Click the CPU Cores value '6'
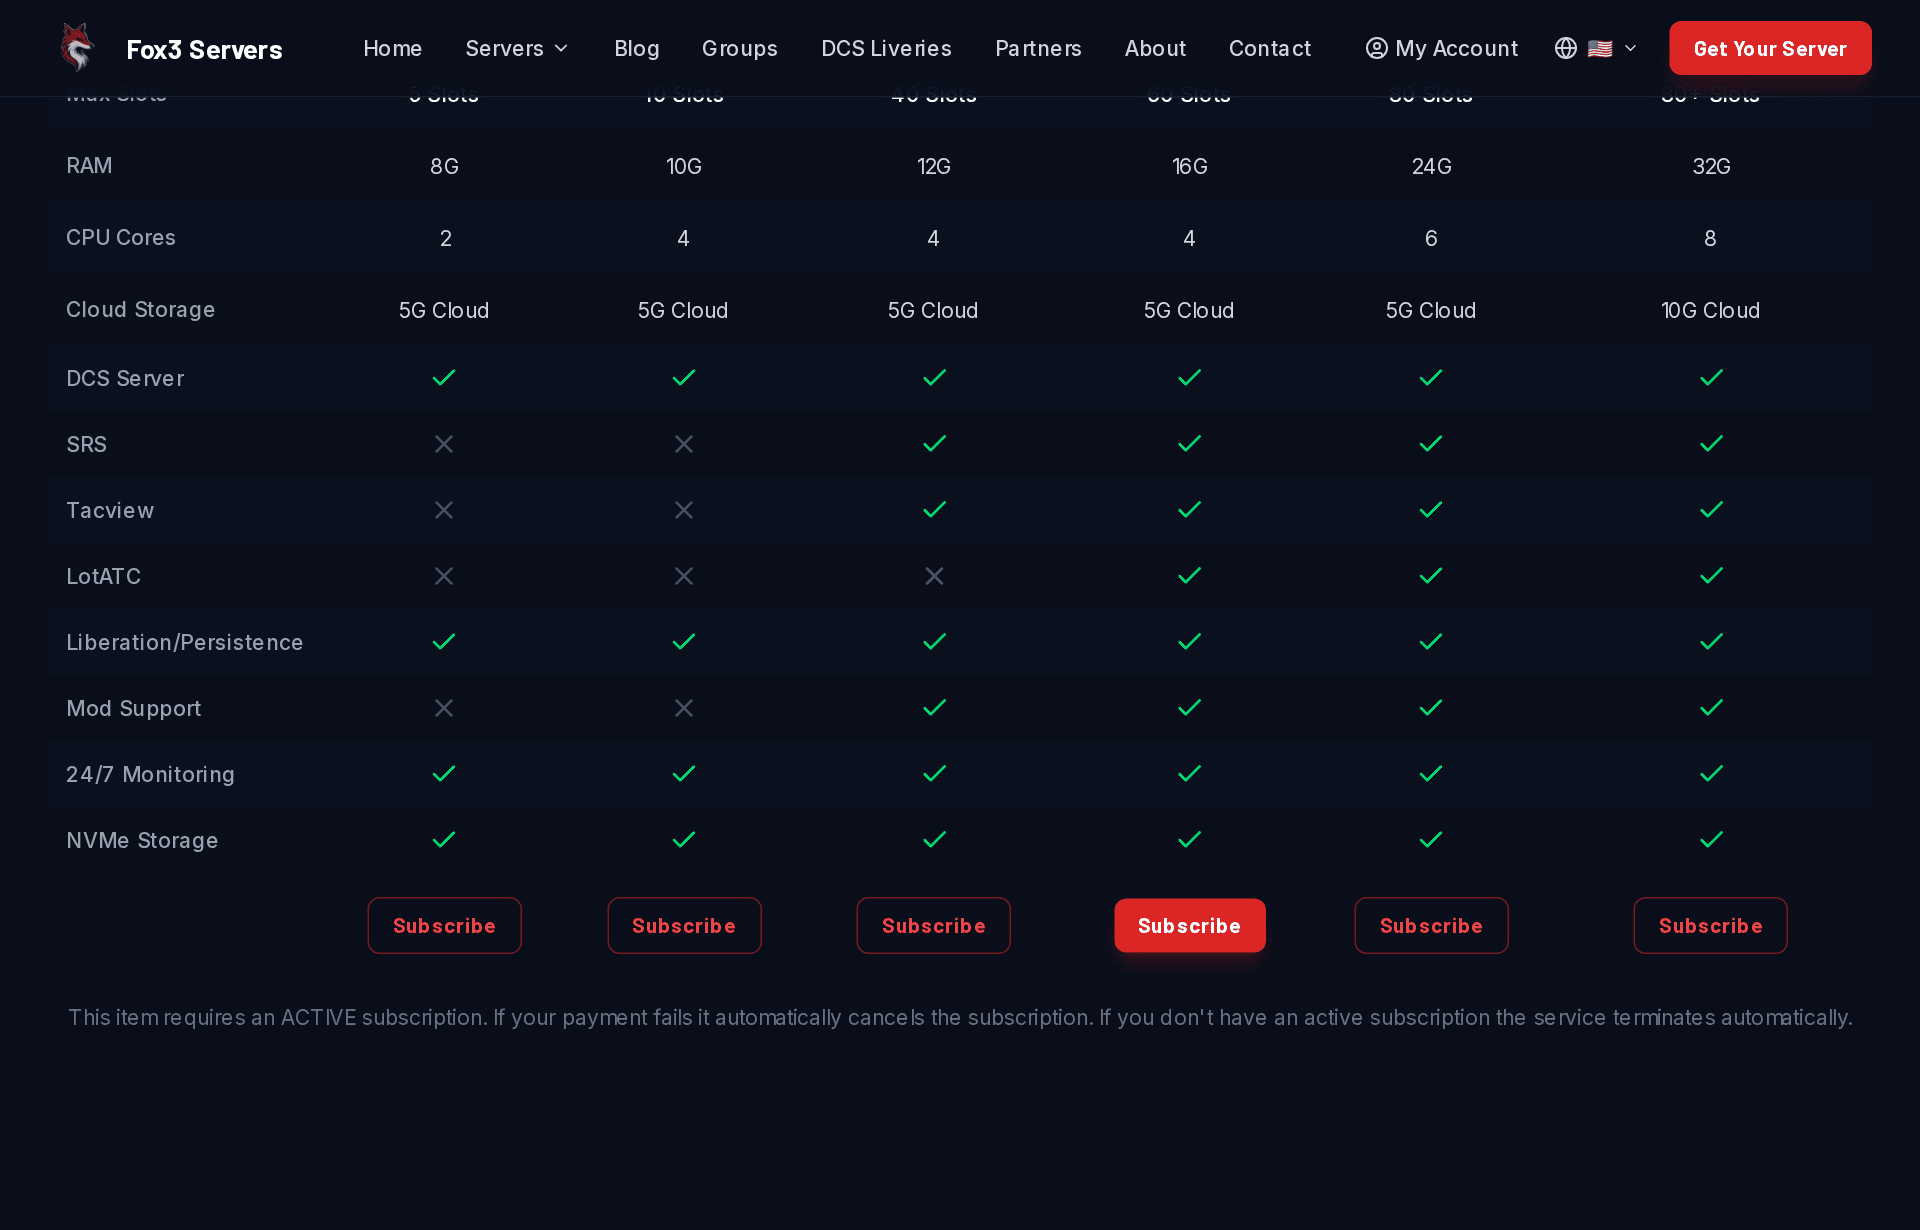The height and width of the screenshot is (1230, 1920). 1431,239
